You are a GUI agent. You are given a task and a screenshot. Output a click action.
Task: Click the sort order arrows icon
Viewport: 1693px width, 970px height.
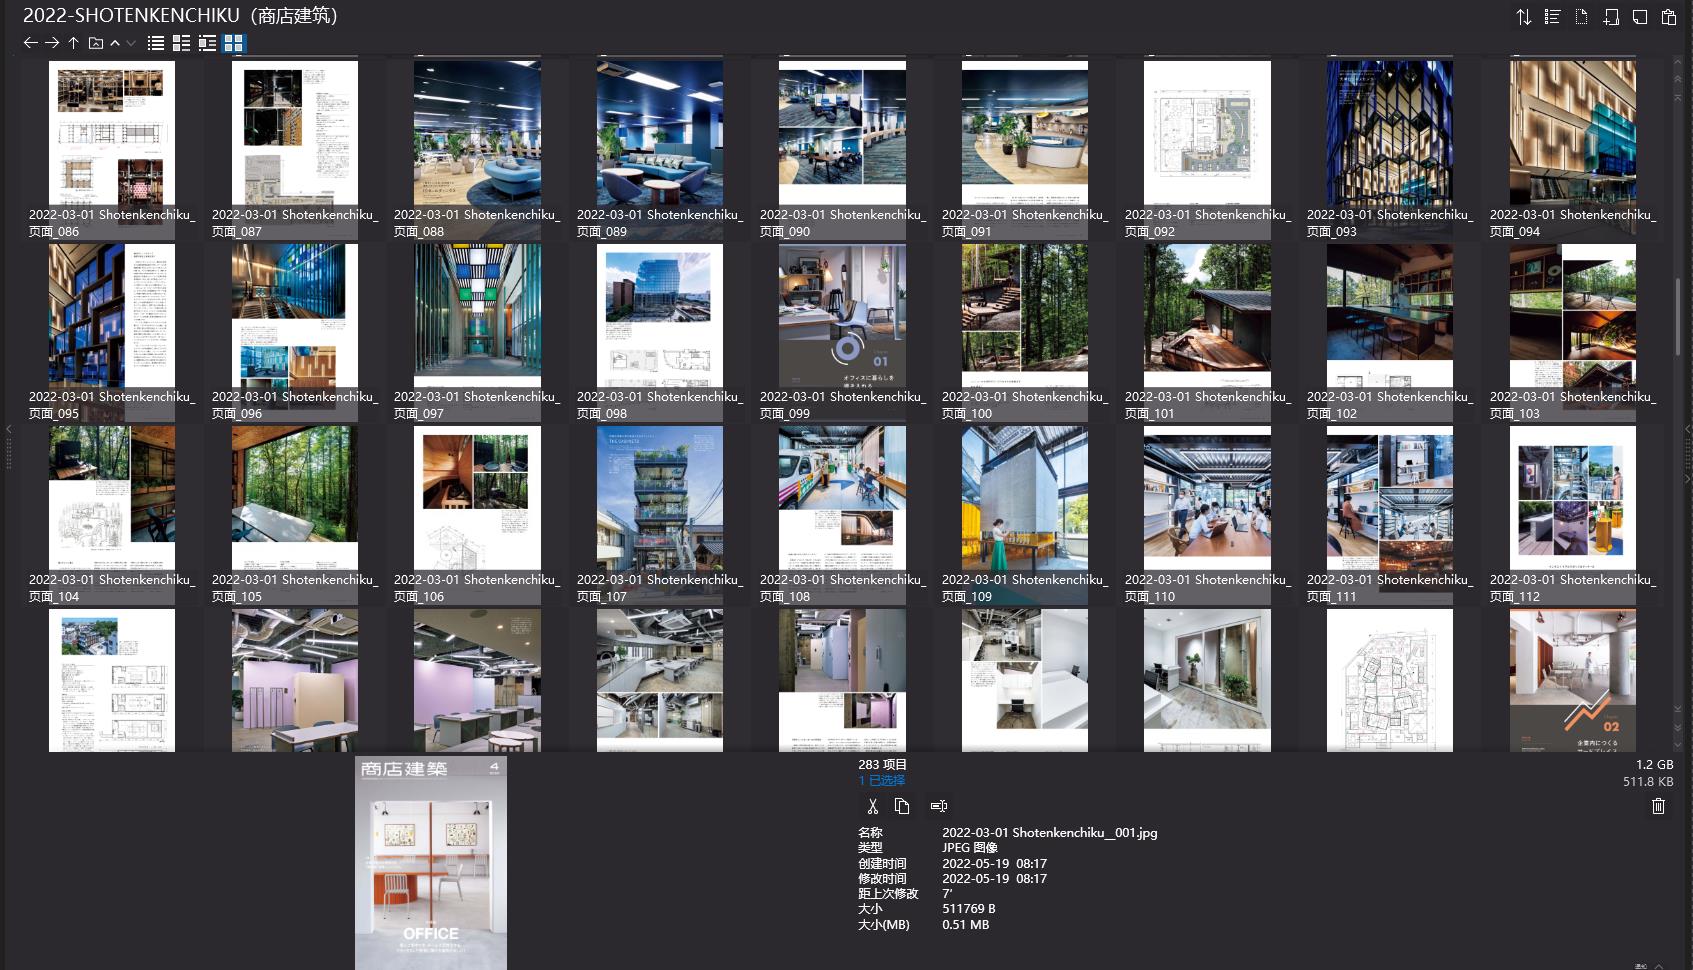[1523, 17]
